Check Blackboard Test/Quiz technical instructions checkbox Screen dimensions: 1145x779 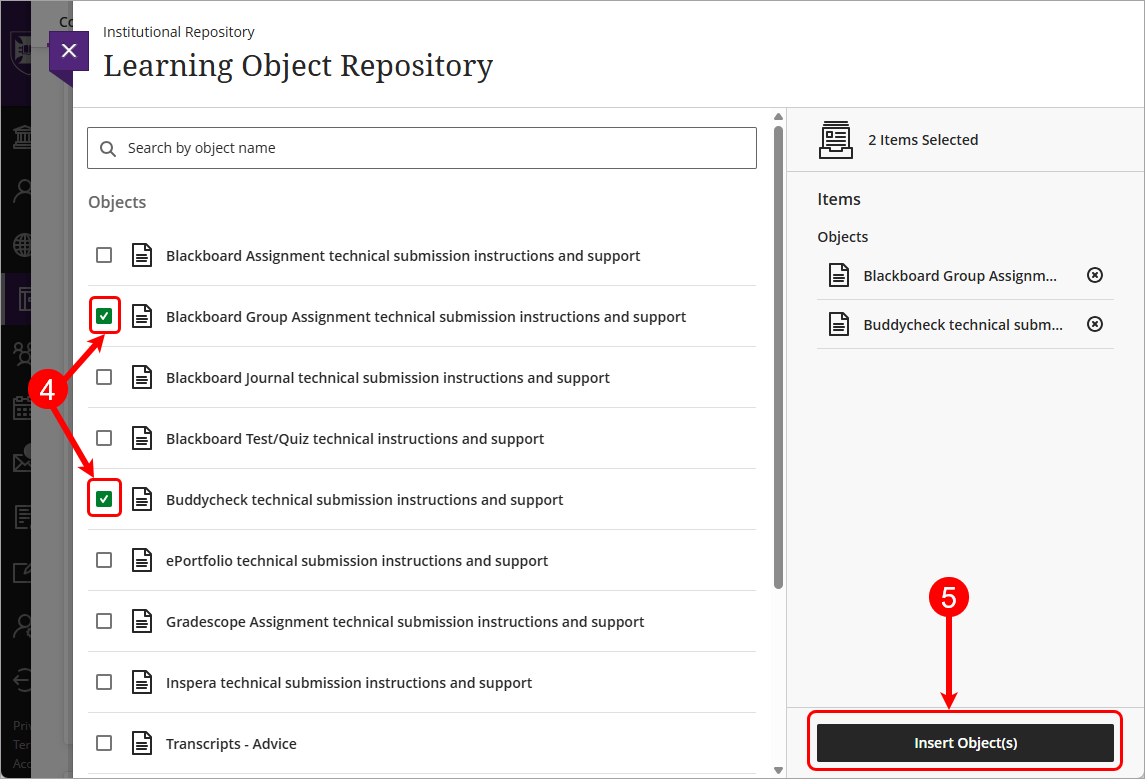tap(104, 438)
